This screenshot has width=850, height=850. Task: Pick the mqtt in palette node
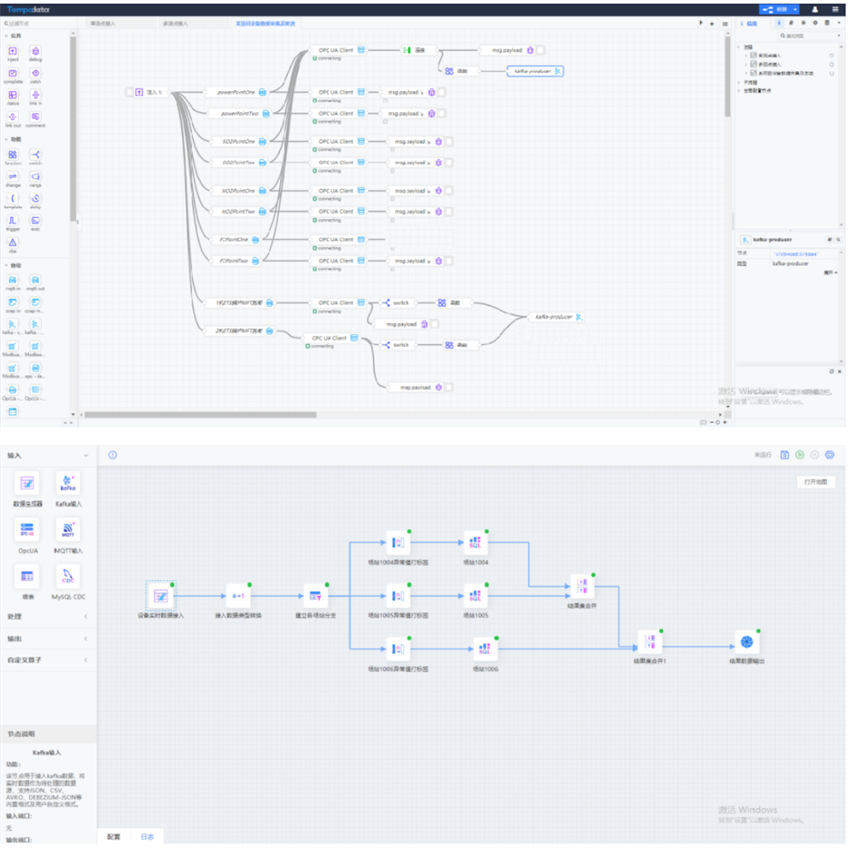(13, 279)
